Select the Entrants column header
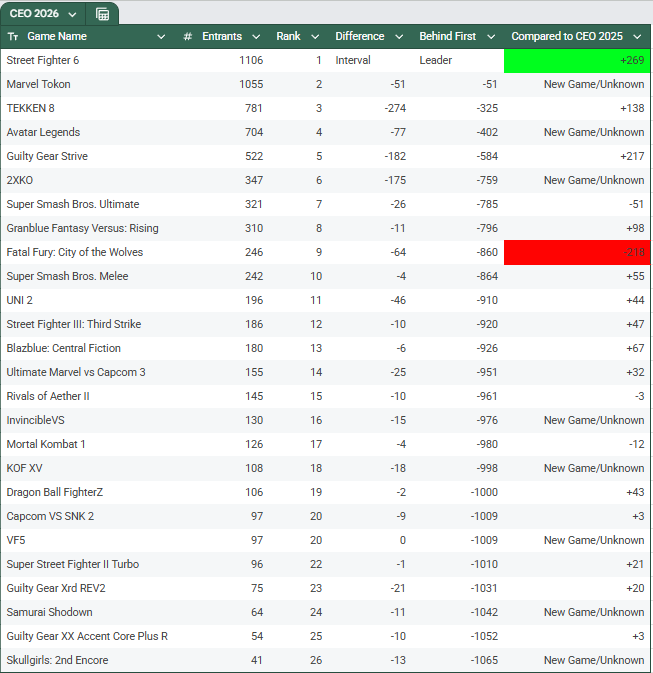The height and width of the screenshot is (673, 653). (x=222, y=36)
